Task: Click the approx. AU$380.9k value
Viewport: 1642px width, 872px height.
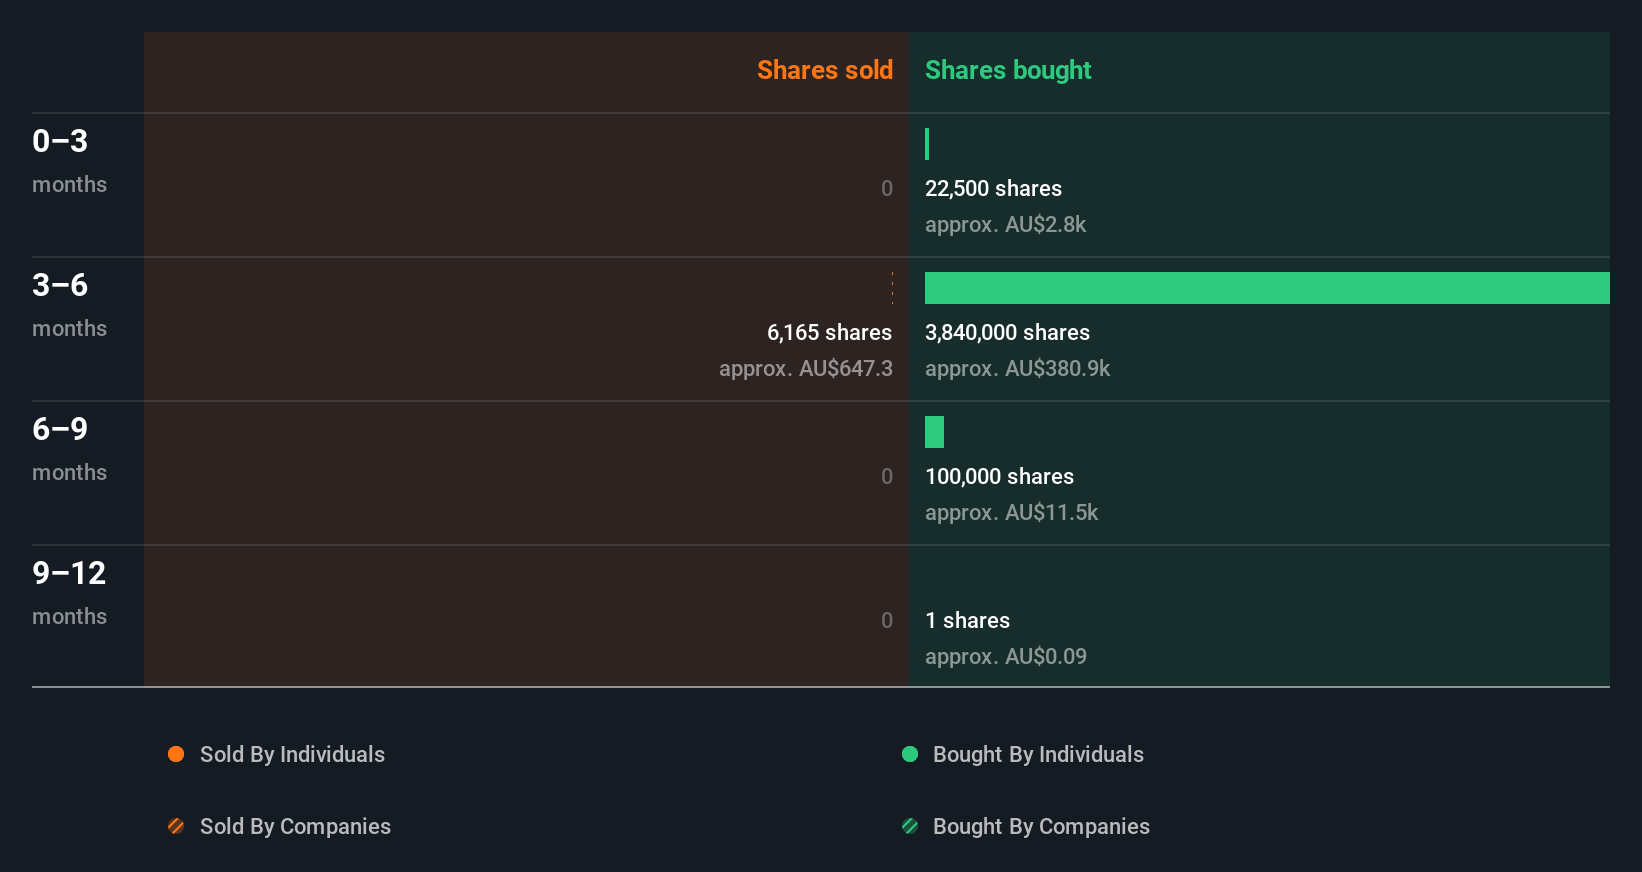Action: point(1017,368)
